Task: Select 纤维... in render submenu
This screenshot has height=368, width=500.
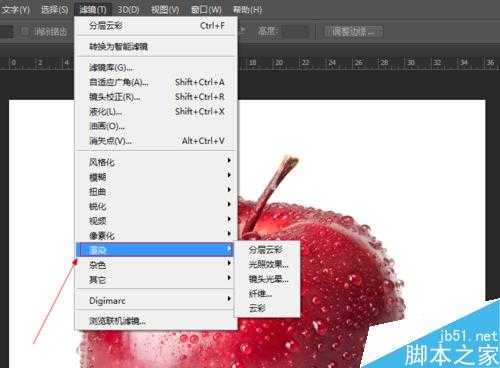Action: (x=267, y=294)
